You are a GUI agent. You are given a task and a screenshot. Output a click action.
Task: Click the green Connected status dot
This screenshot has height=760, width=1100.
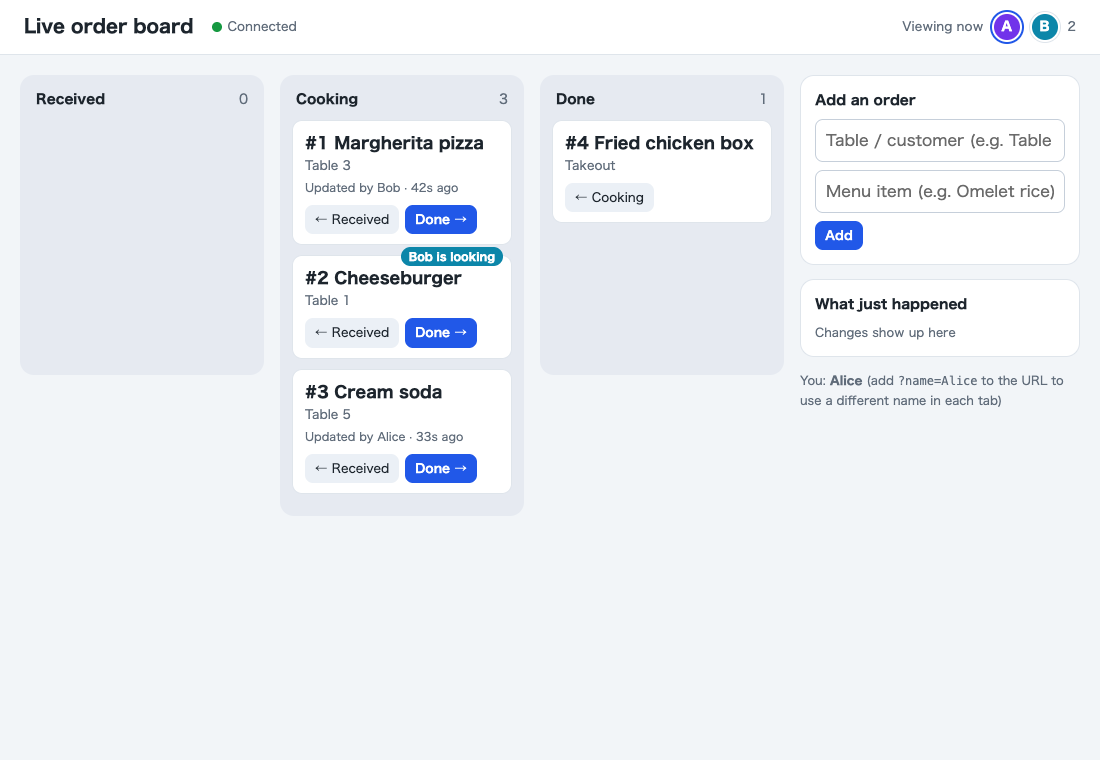(x=217, y=27)
